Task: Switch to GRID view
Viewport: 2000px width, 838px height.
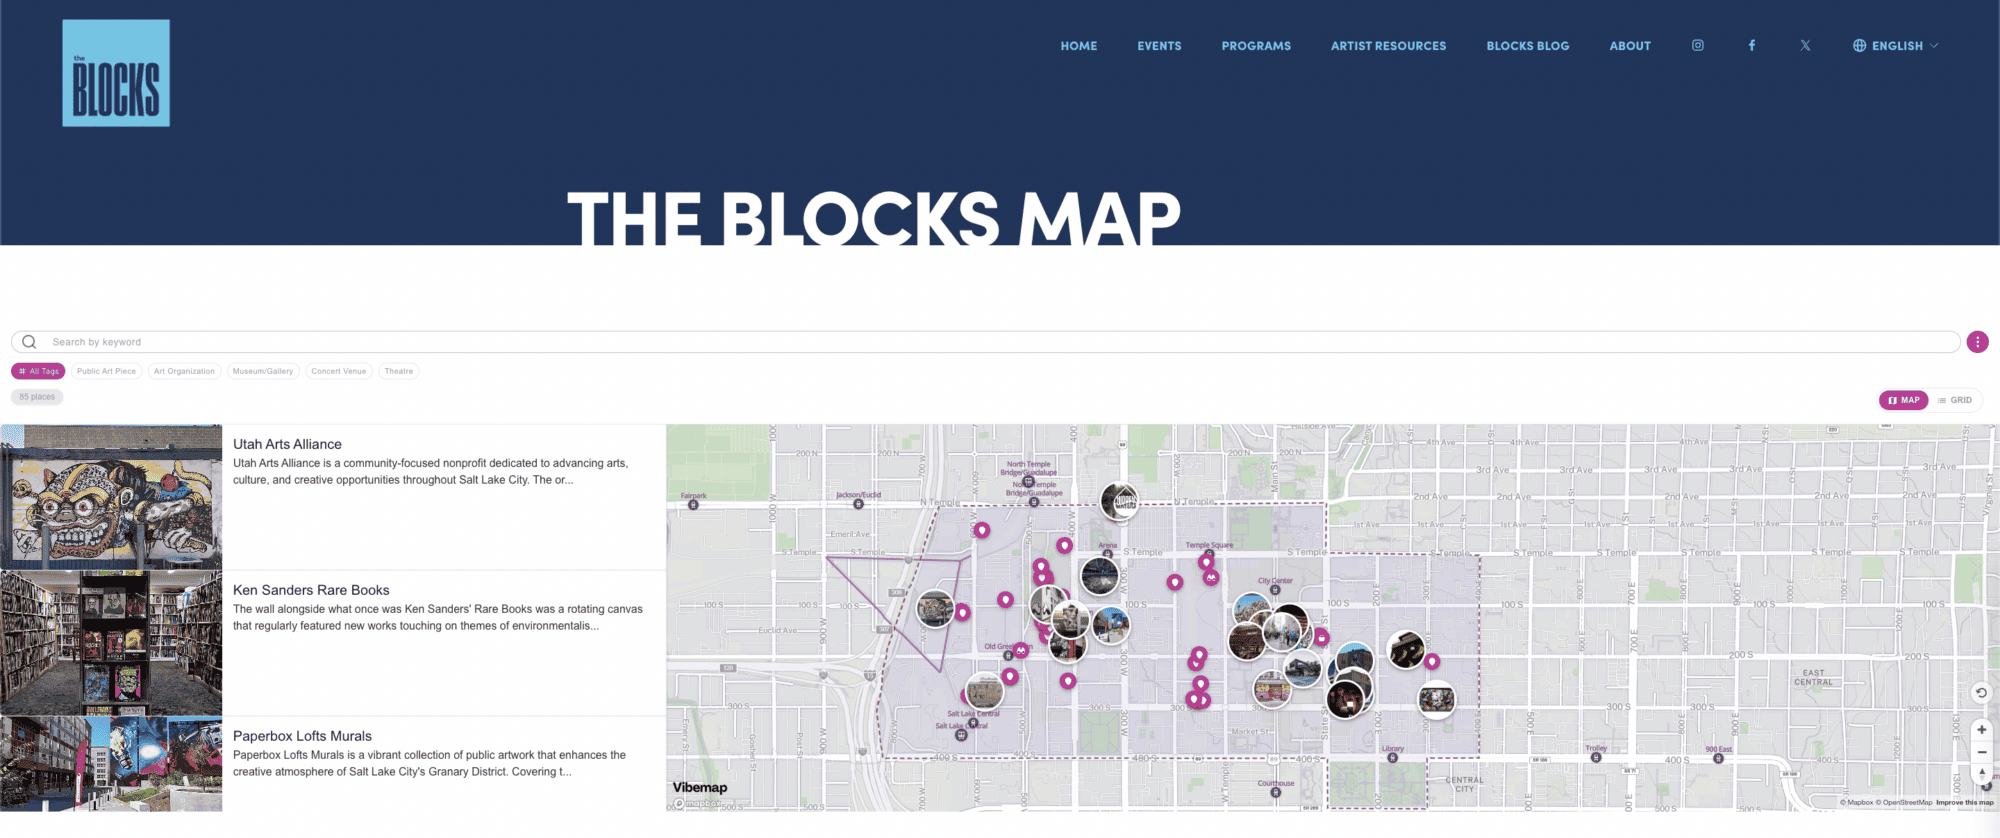Action: (1955, 400)
